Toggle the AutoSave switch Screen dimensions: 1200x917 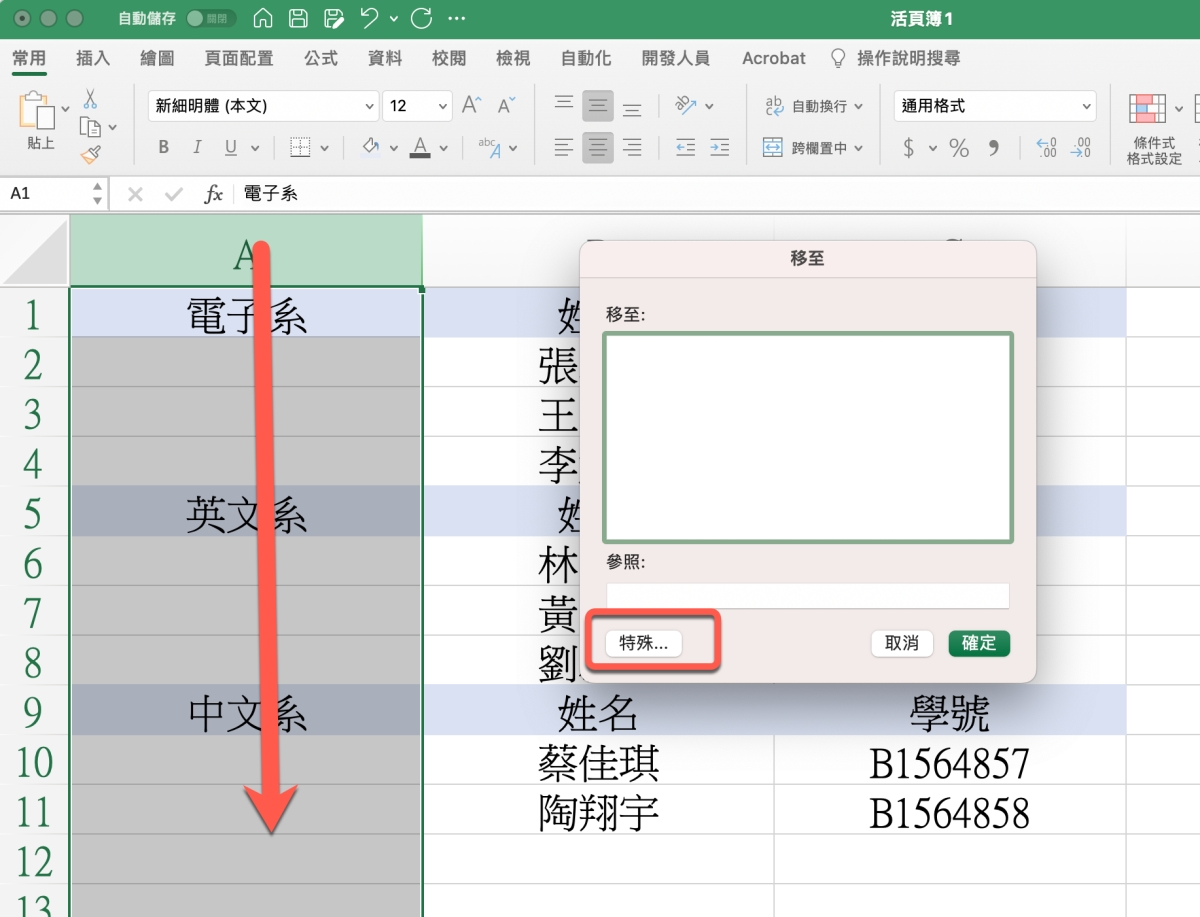click(210, 18)
